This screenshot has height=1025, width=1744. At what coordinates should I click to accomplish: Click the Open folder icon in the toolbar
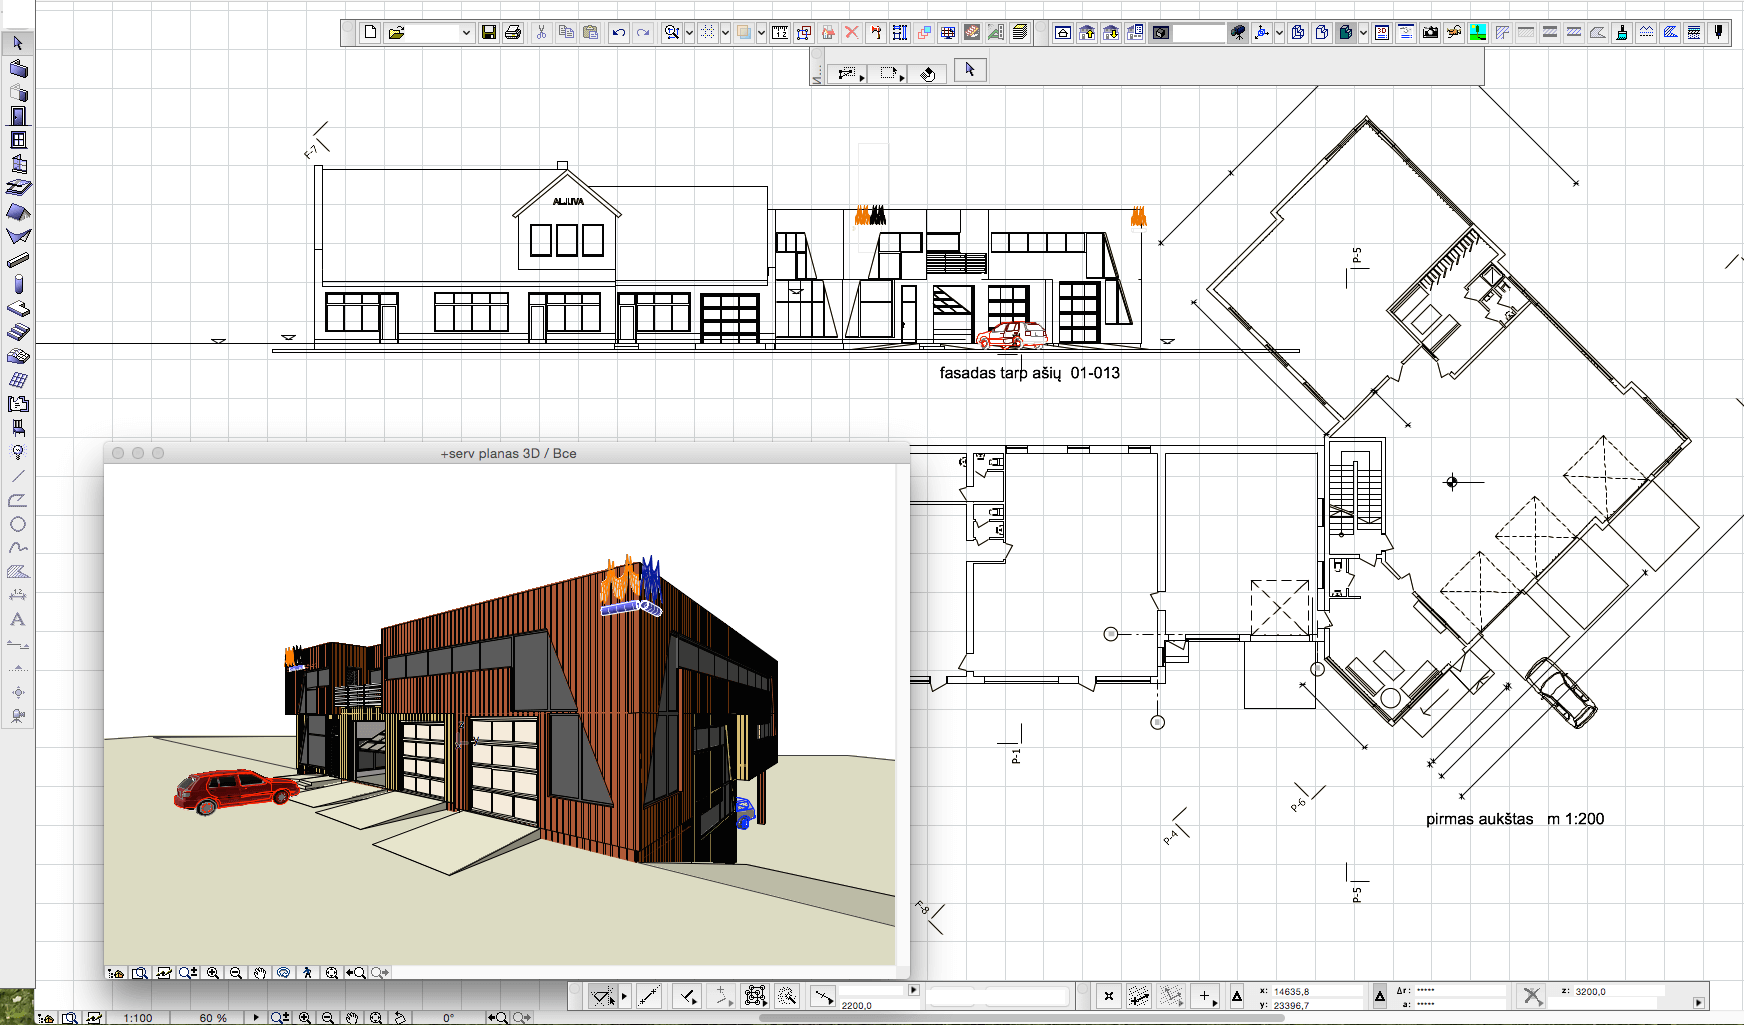(397, 32)
